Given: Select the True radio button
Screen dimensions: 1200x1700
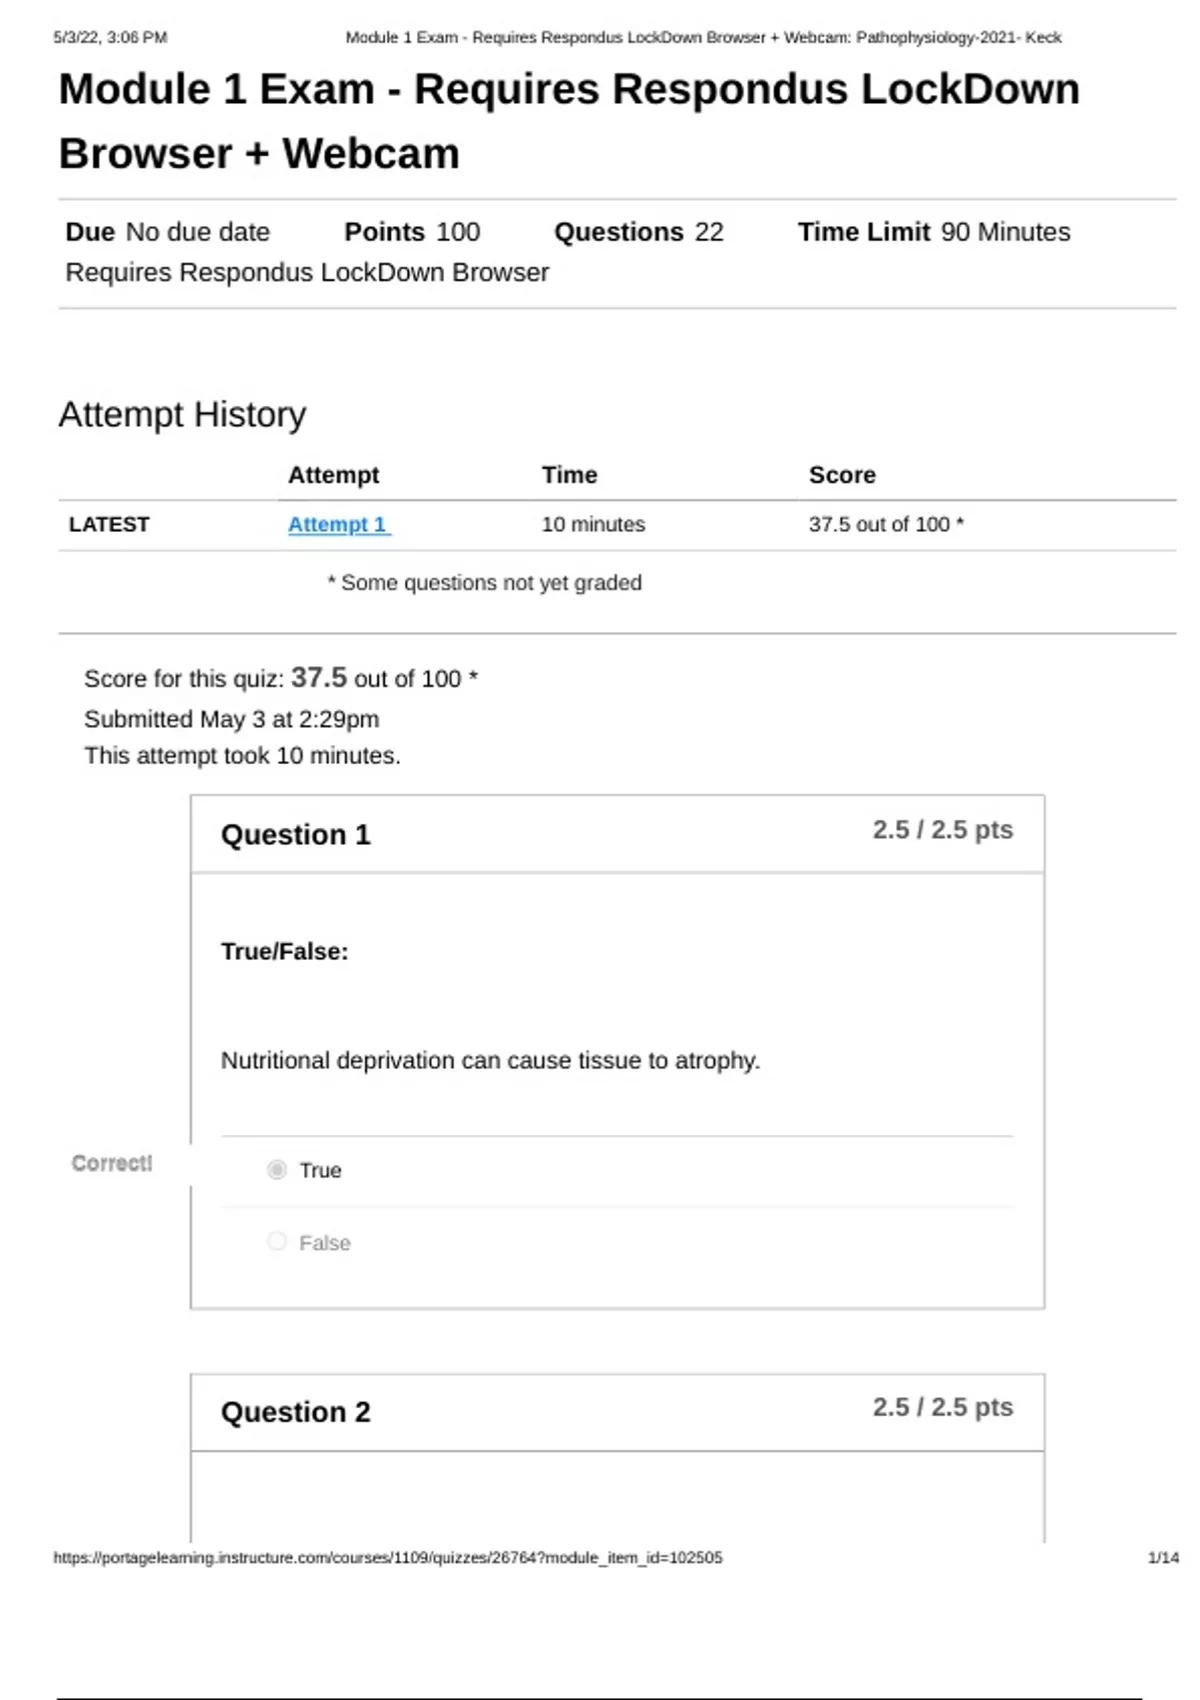Looking at the screenshot, I should tap(278, 1170).
